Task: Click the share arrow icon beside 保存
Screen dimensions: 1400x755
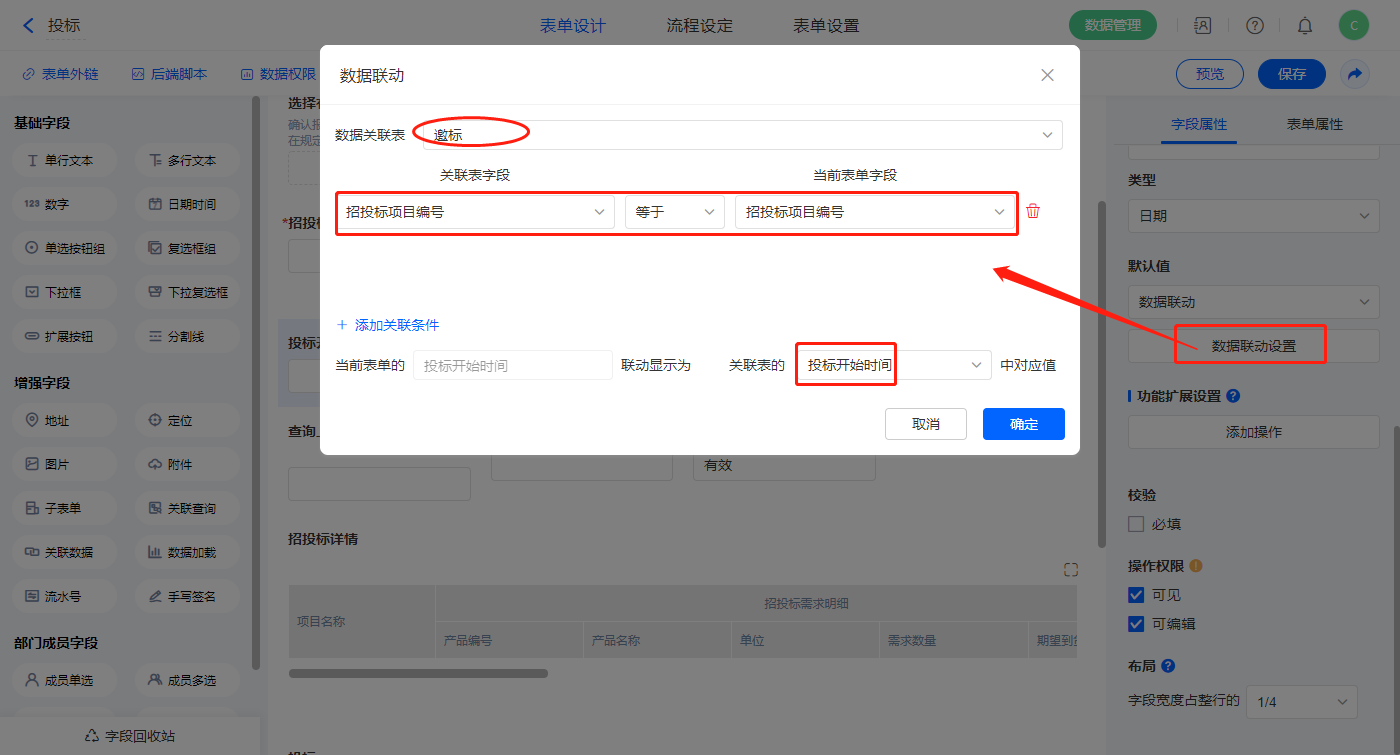Action: coord(1354,74)
